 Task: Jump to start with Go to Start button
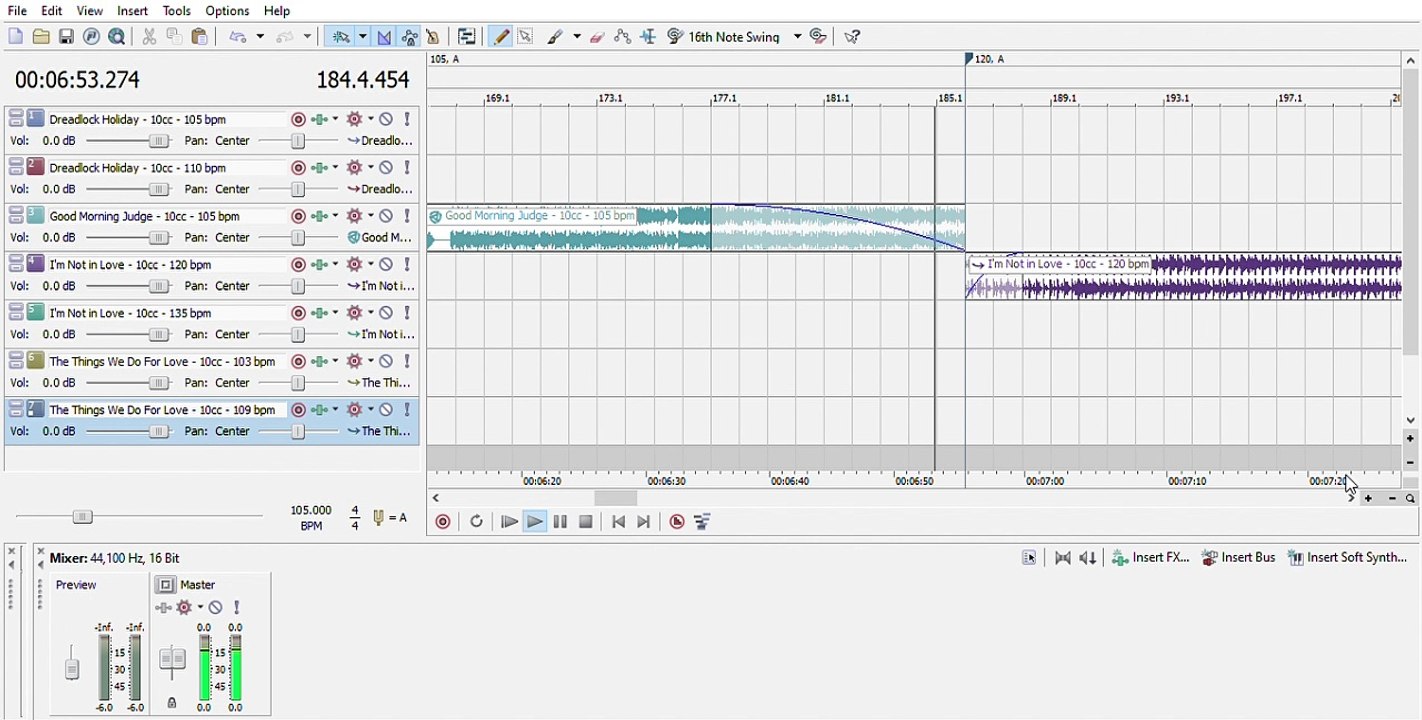click(618, 522)
